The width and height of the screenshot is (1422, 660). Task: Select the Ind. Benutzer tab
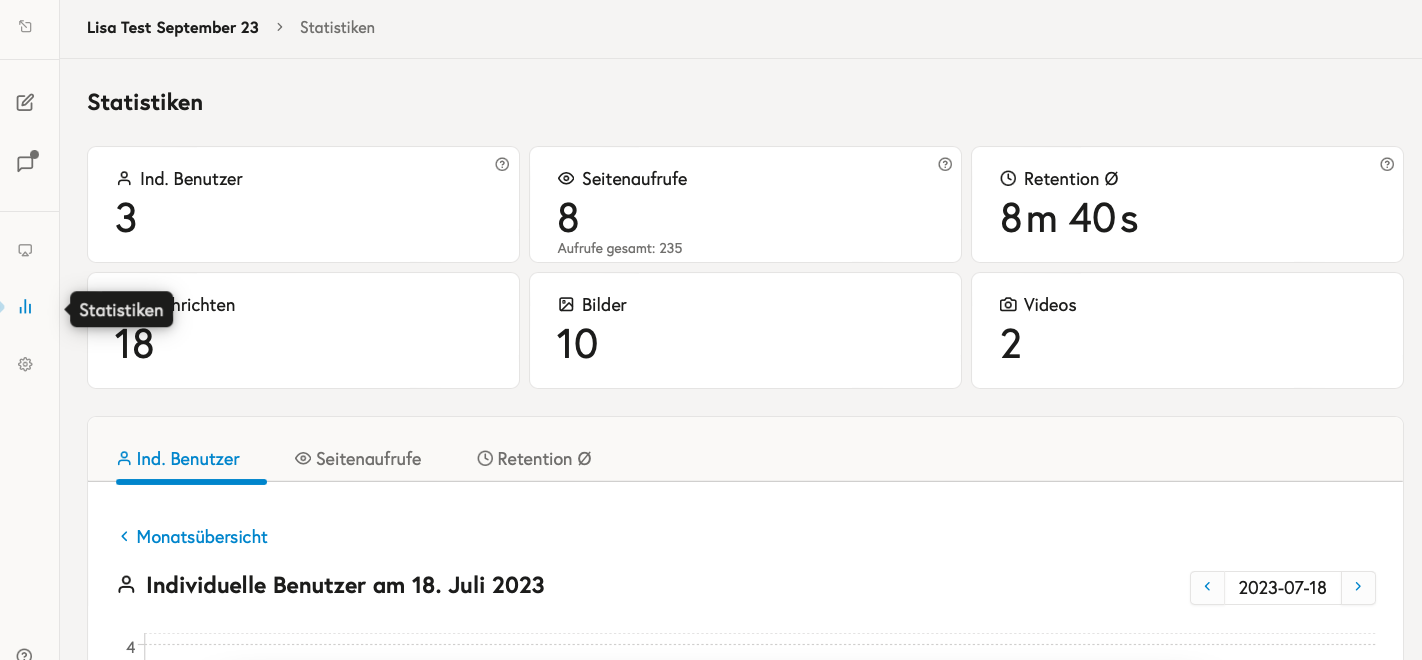(x=178, y=459)
